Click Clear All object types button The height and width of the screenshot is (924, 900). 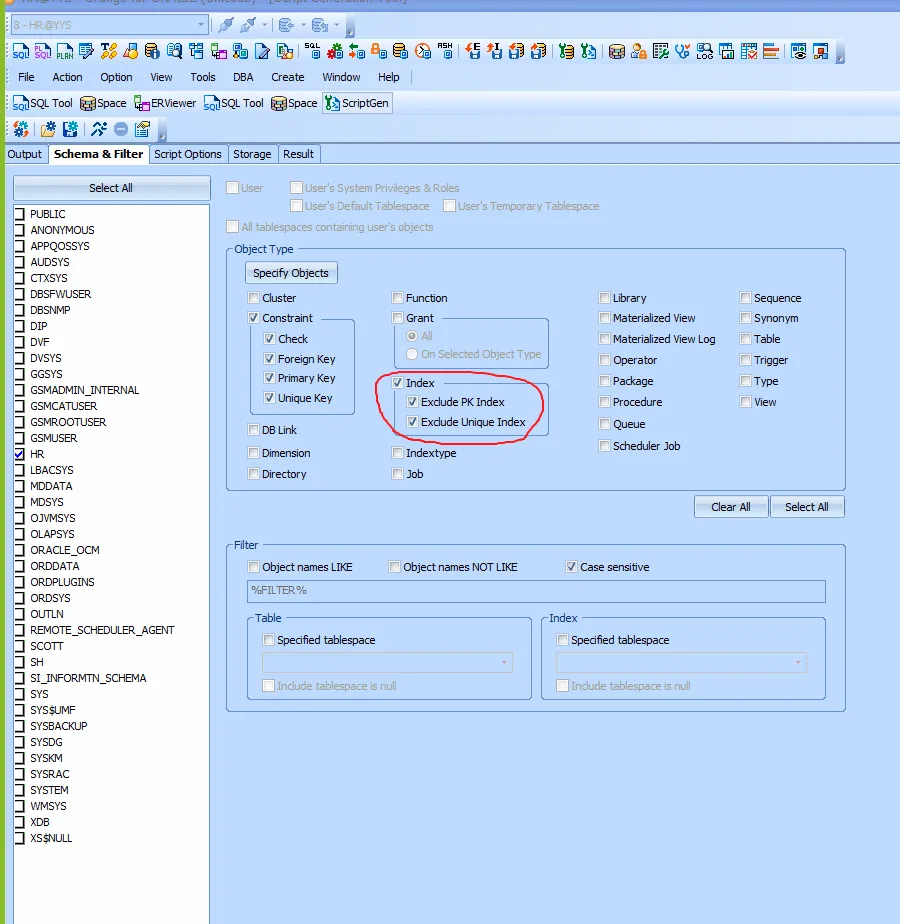pyautogui.click(x=731, y=507)
